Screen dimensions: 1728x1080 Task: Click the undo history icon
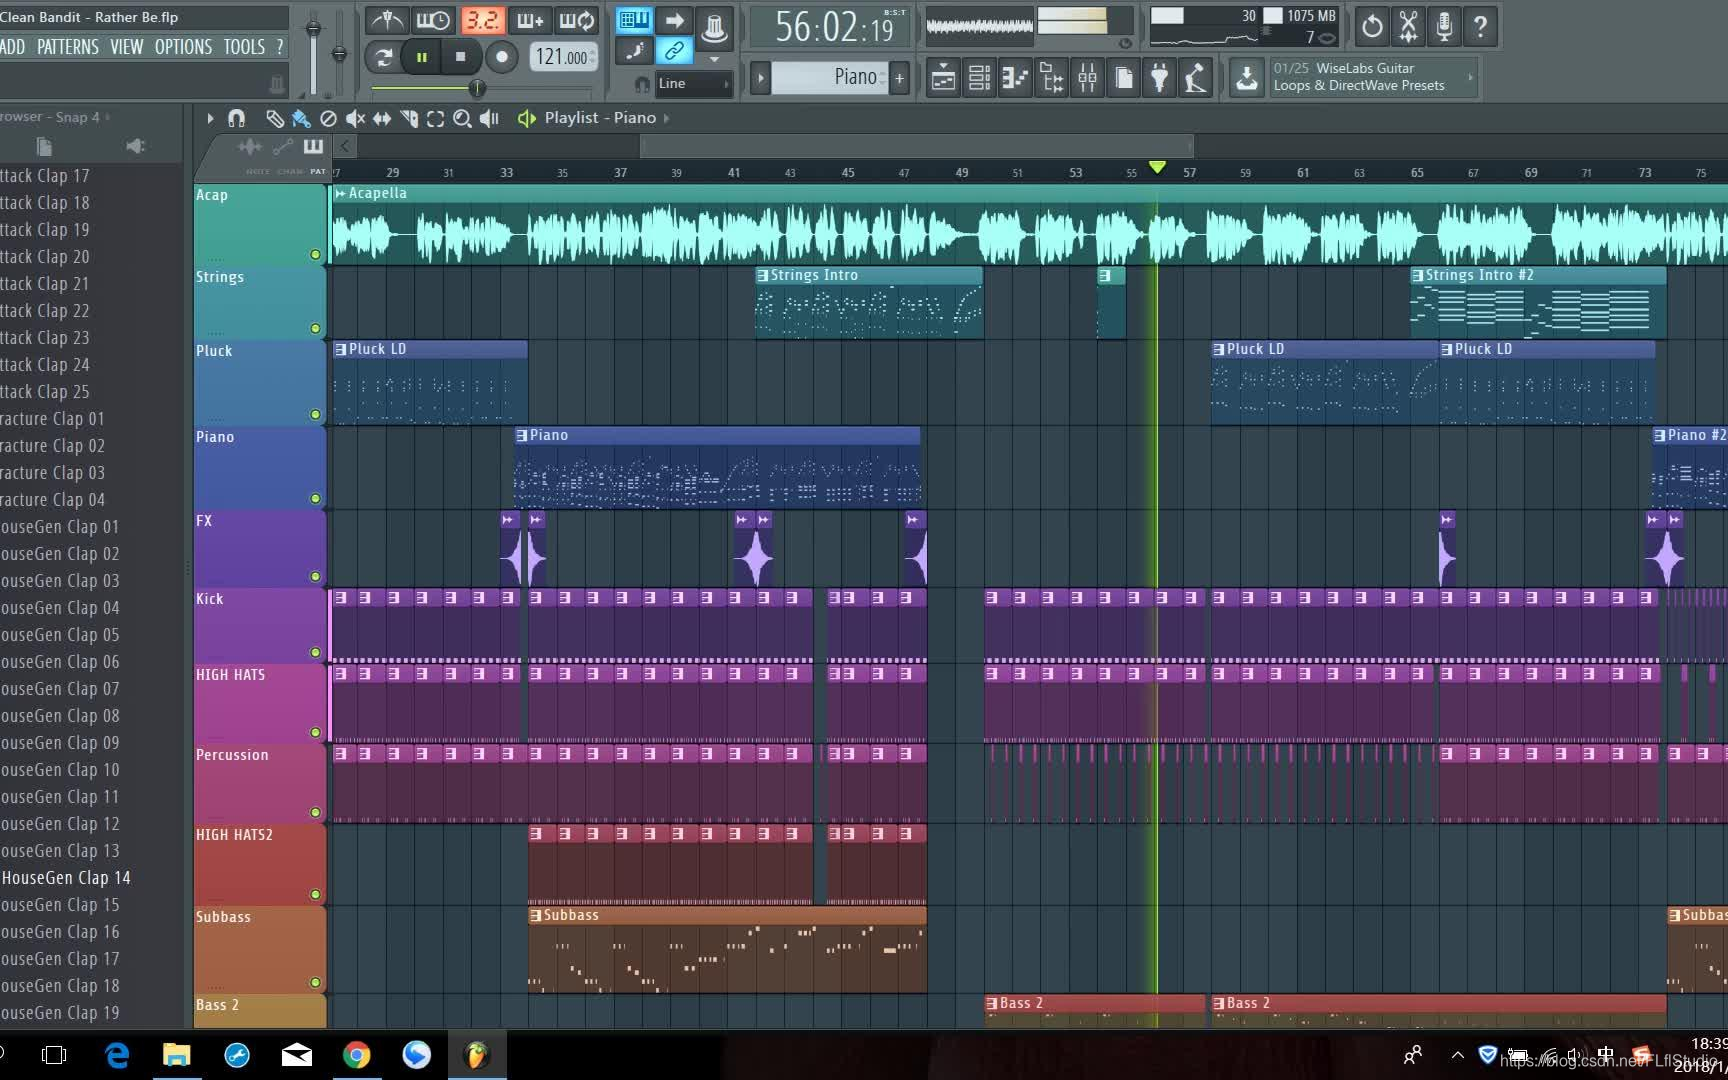coord(1372,27)
